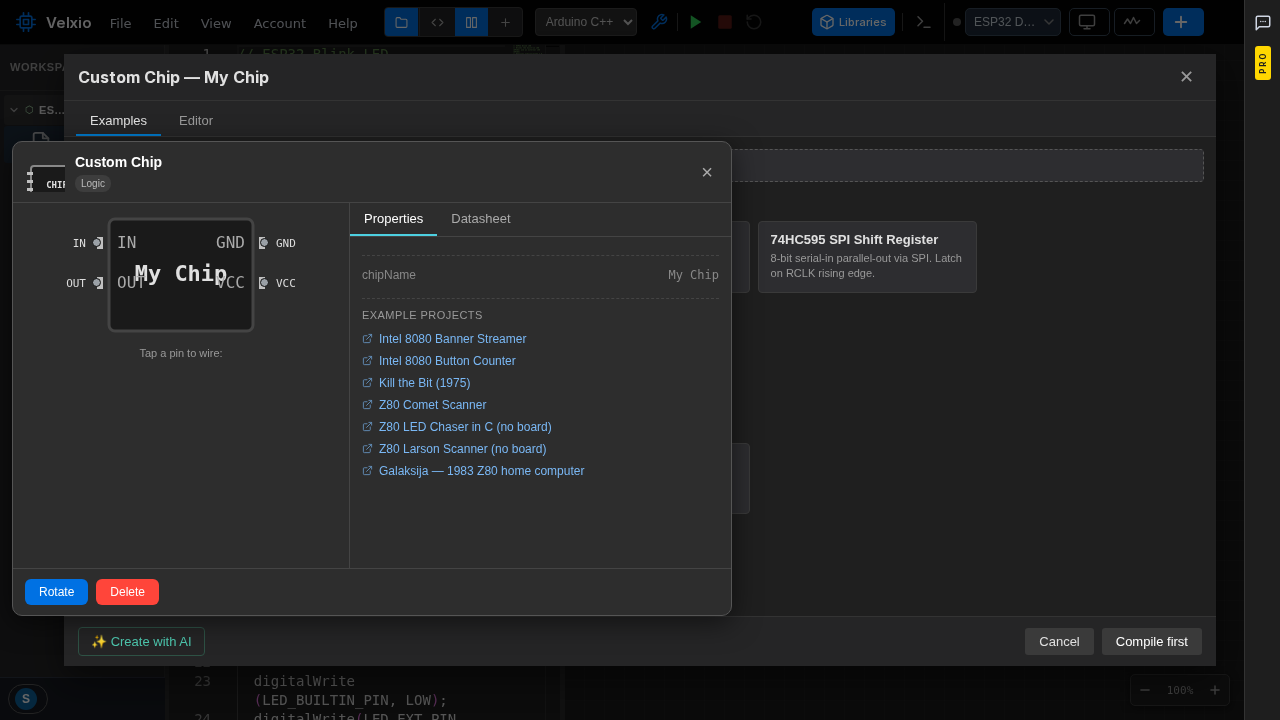Screen dimensions: 1280x720
Task: Zoom out with minus icon
Action: click(x=1145, y=690)
